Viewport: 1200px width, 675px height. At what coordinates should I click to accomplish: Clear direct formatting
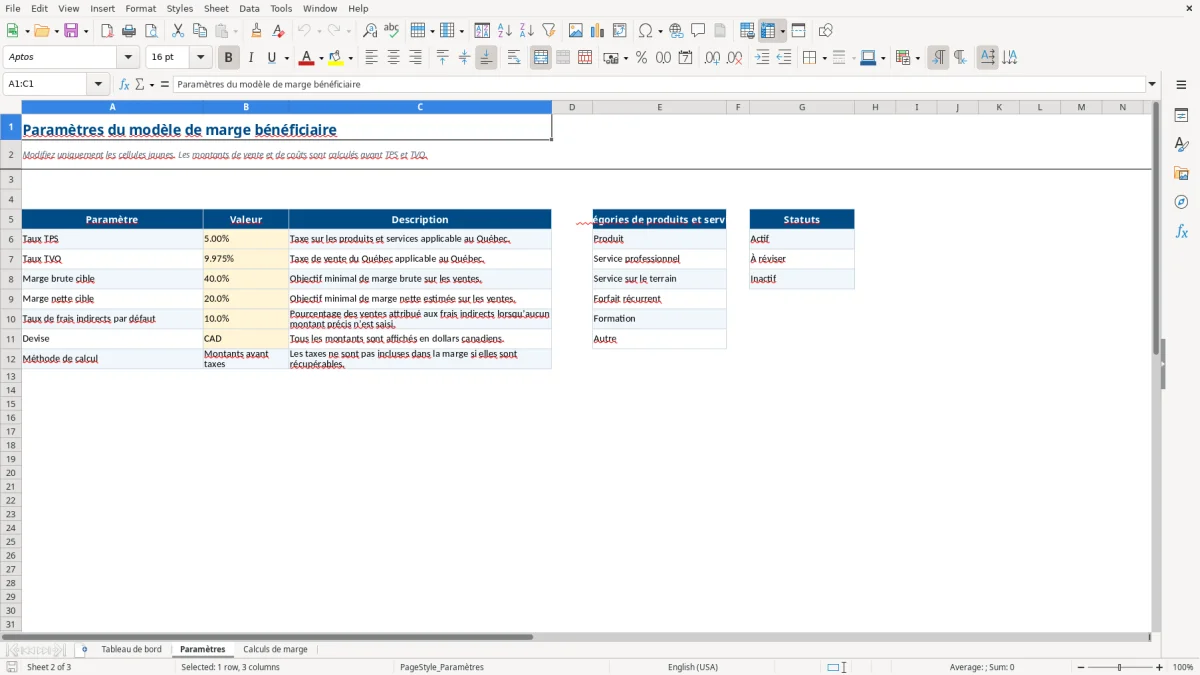279,31
